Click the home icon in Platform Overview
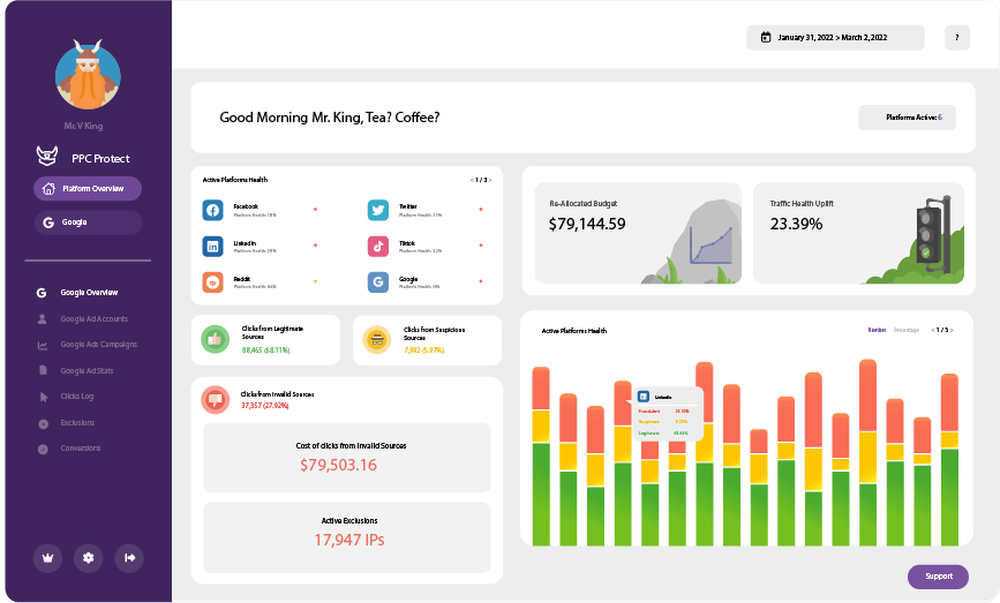The width and height of the screenshot is (1000, 603). (48, 189)
